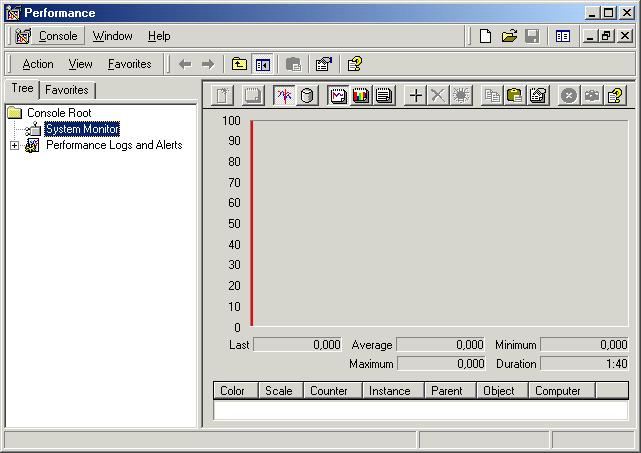Click Open console folder icon
641x453 pixels.
pyautogui.click(x=509, y=36)
